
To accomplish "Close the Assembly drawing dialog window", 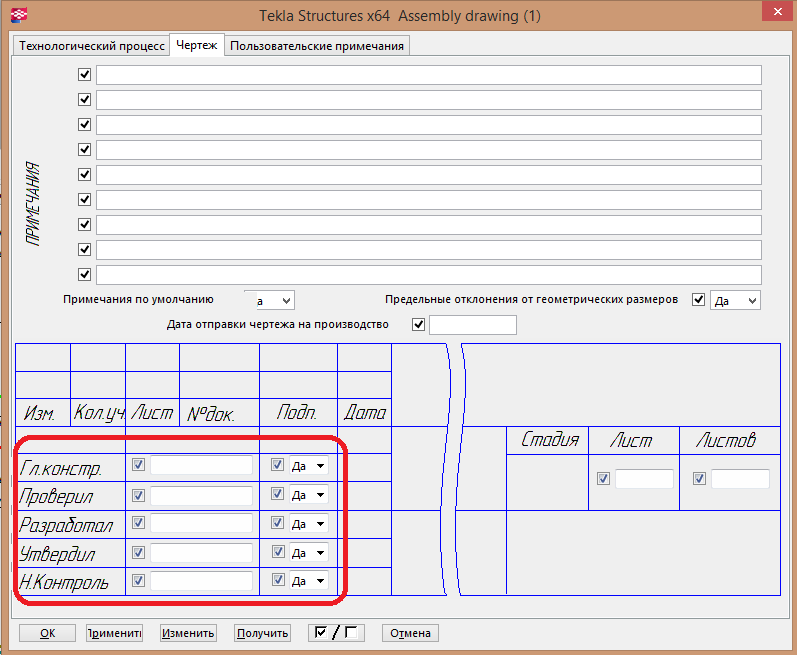I will click(x=768, y=13).
